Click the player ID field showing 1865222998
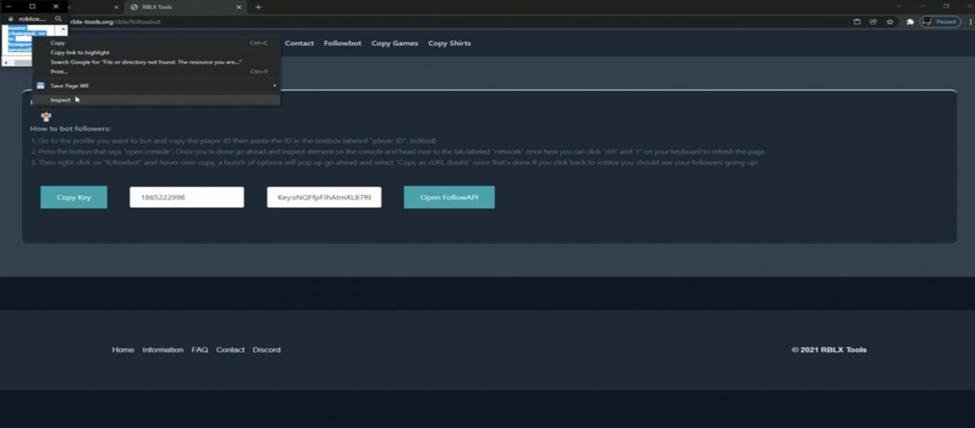This screenshot has width=975, height=428. pos(187,198)
